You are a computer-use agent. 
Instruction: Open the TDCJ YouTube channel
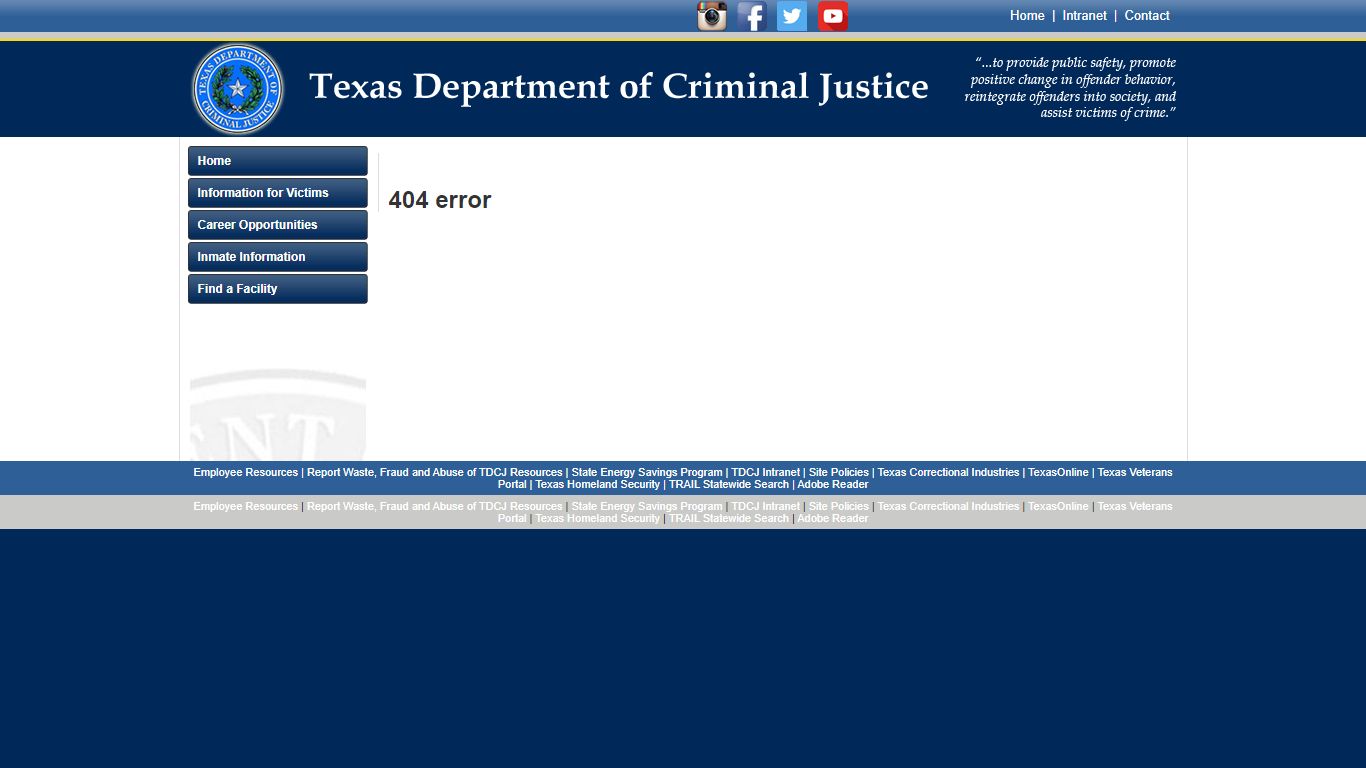point(831,15)
